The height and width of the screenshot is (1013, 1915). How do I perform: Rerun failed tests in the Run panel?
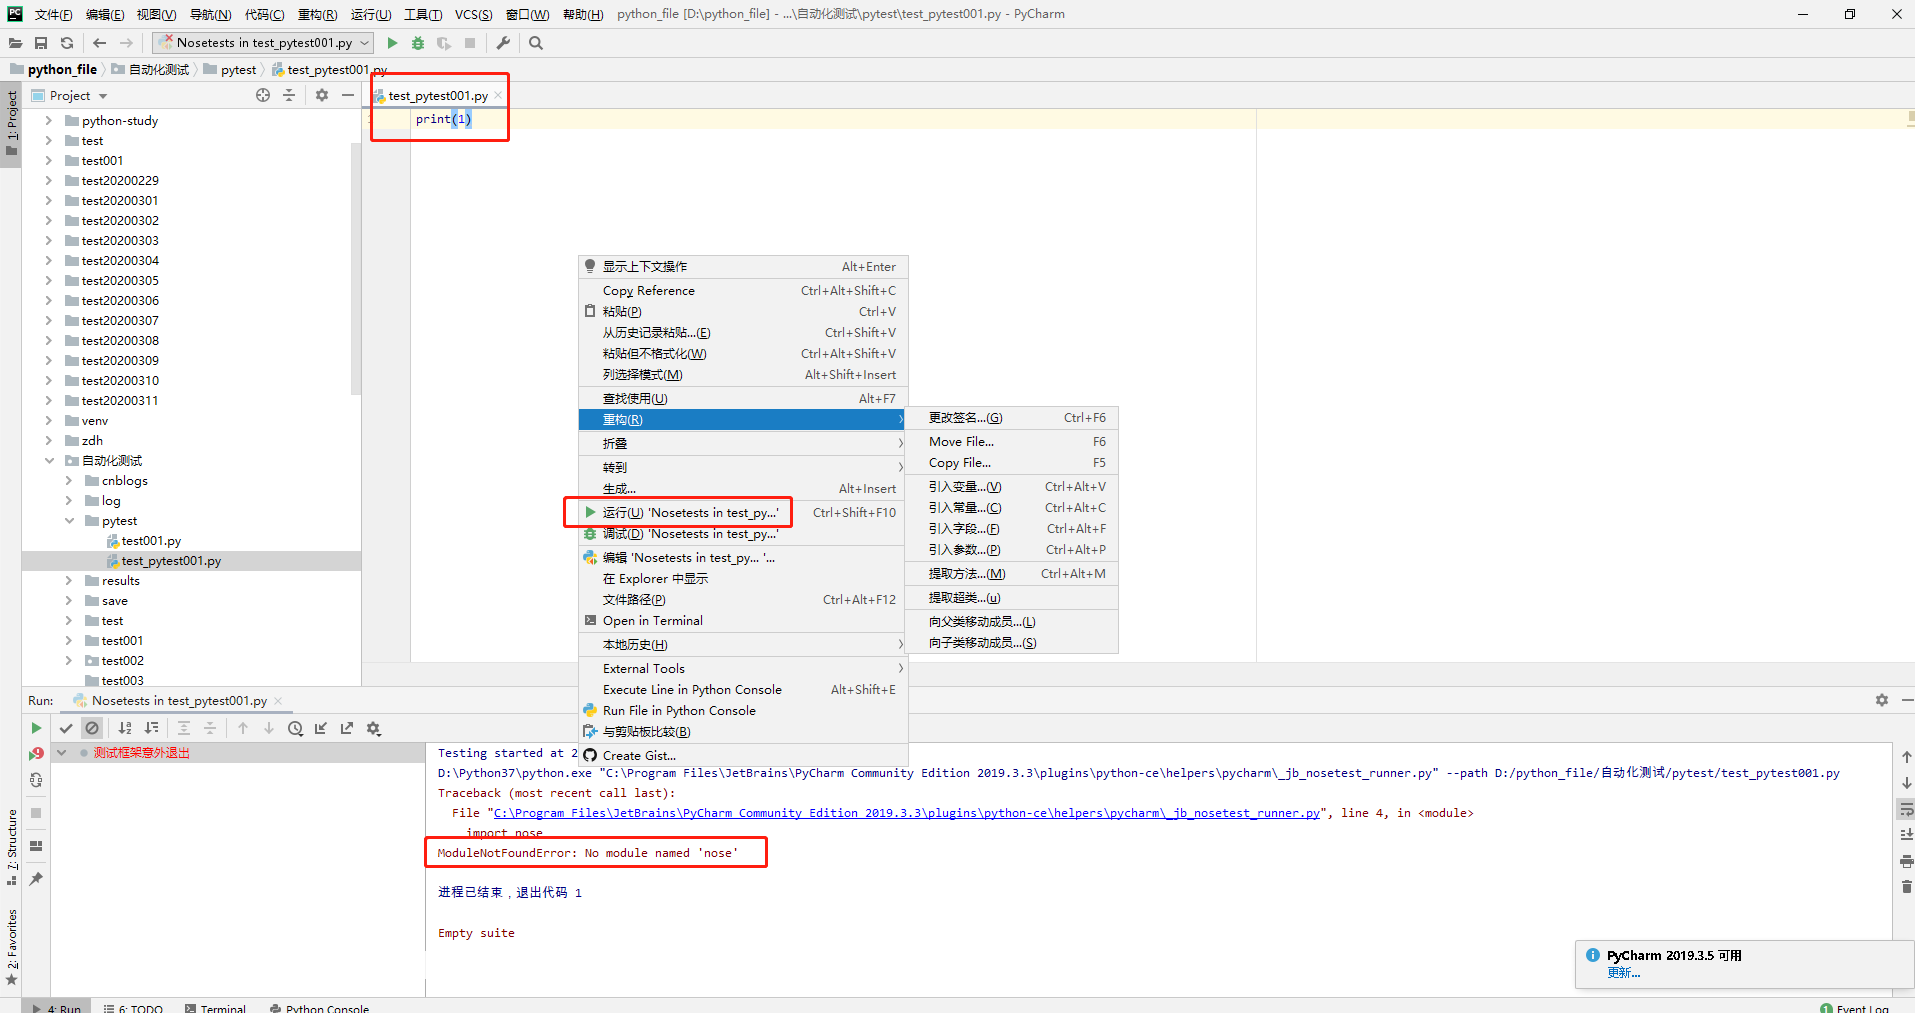point(36,754)
